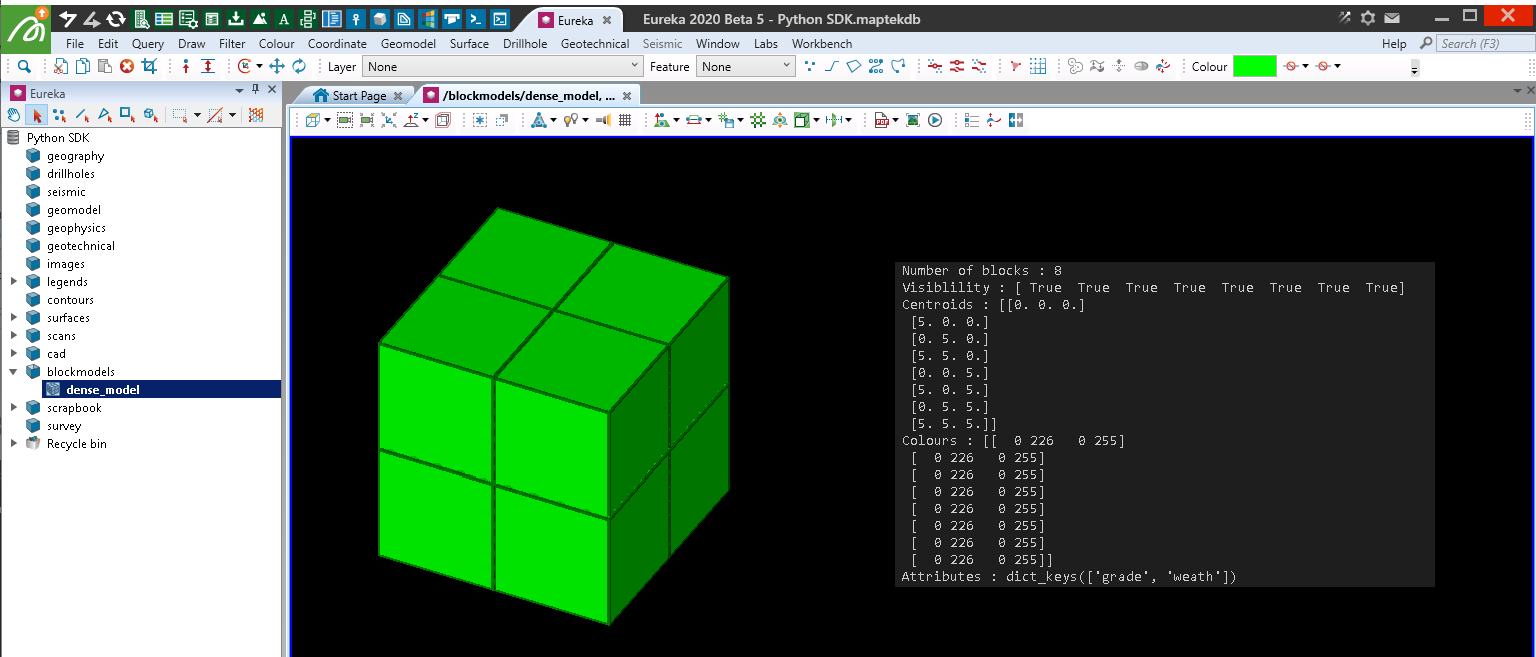Screen dimensions: 1536x657
Task: Click the crop tool icon
Action: pos(150,66)
